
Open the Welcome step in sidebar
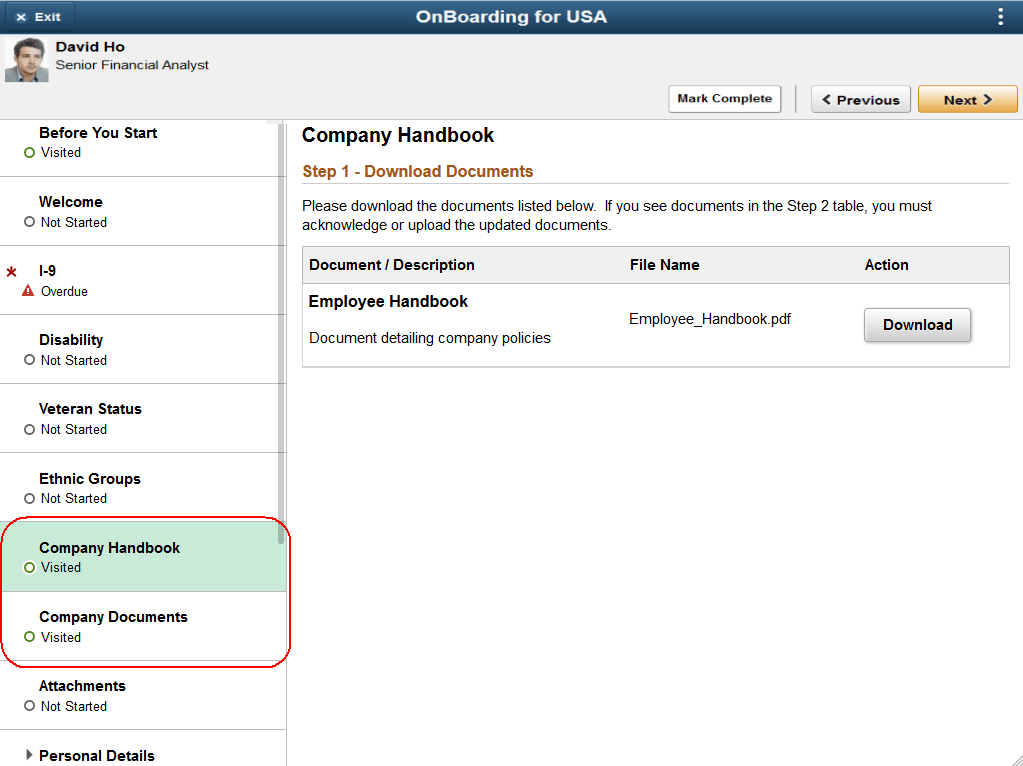[70, 202]
